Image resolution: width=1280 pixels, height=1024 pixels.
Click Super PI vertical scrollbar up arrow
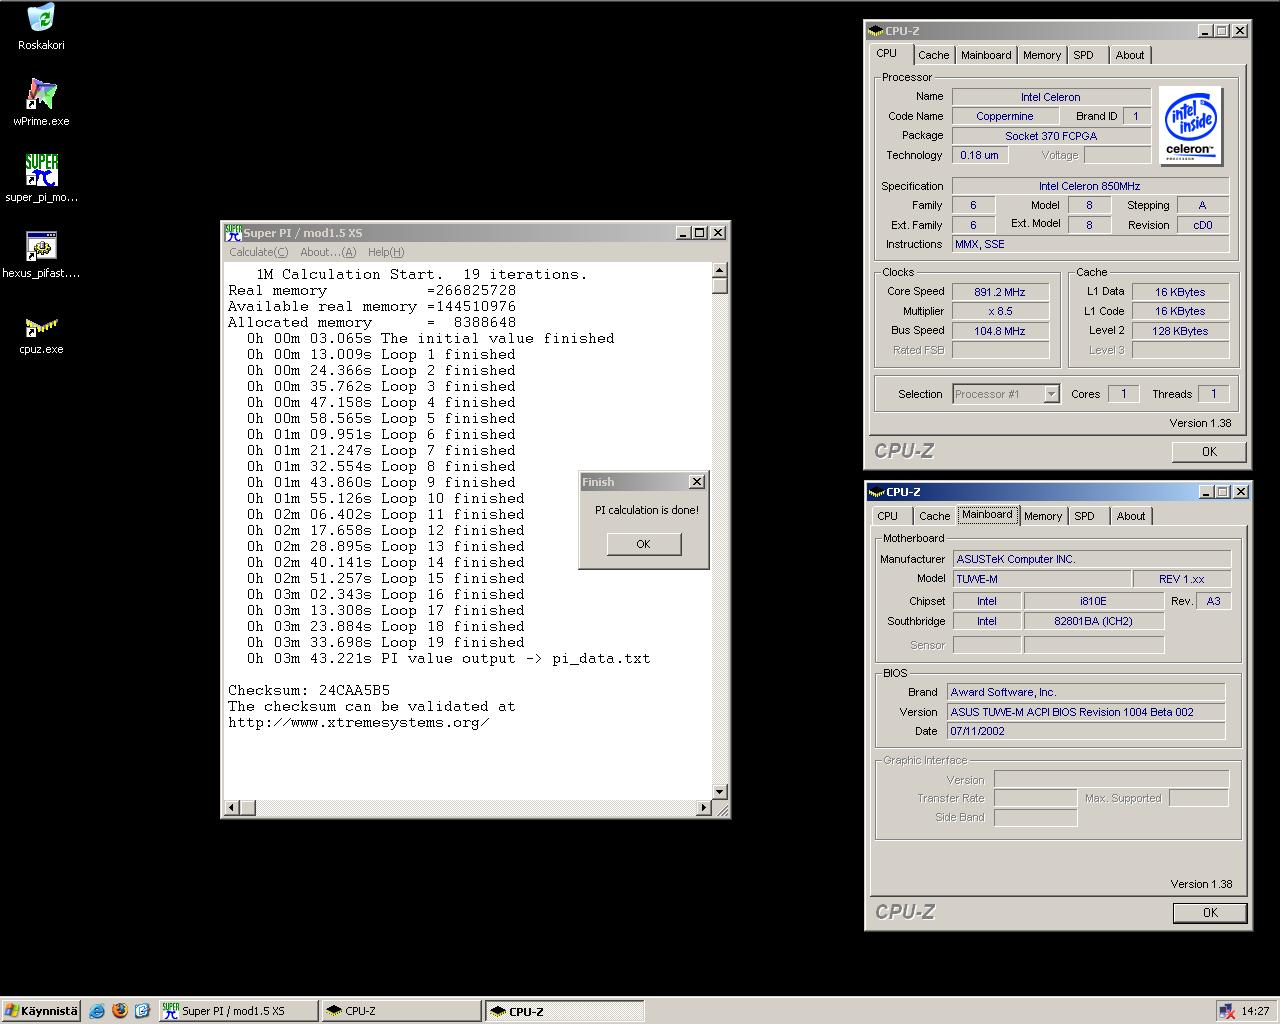(x=719, y=271)
